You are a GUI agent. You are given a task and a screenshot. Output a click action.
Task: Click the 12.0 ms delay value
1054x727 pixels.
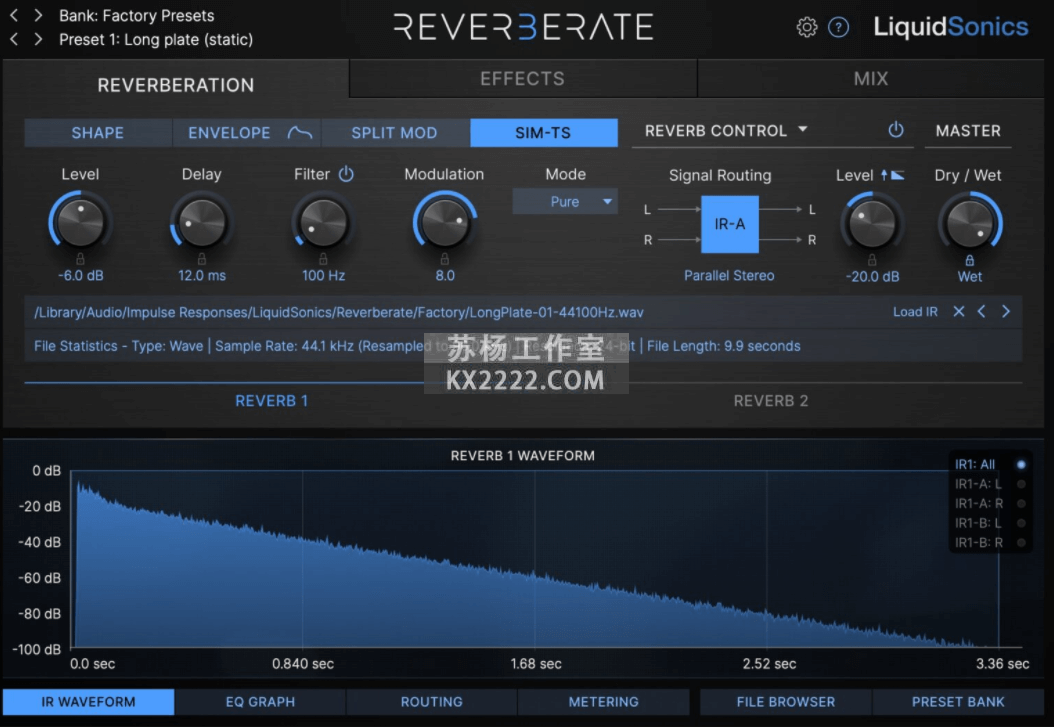tap(202, 275)
